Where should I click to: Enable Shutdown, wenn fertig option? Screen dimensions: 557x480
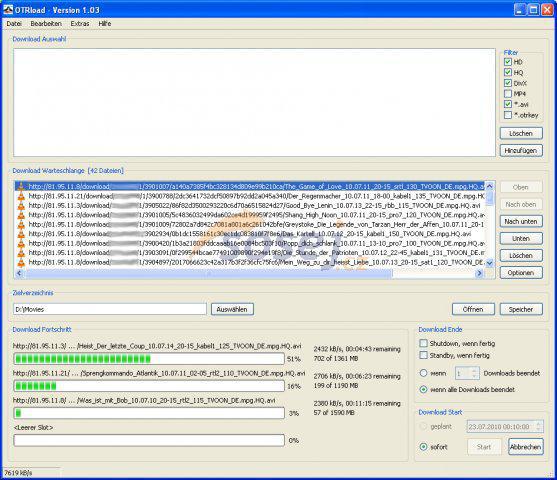pyautogui.click(x=423, y=343)
